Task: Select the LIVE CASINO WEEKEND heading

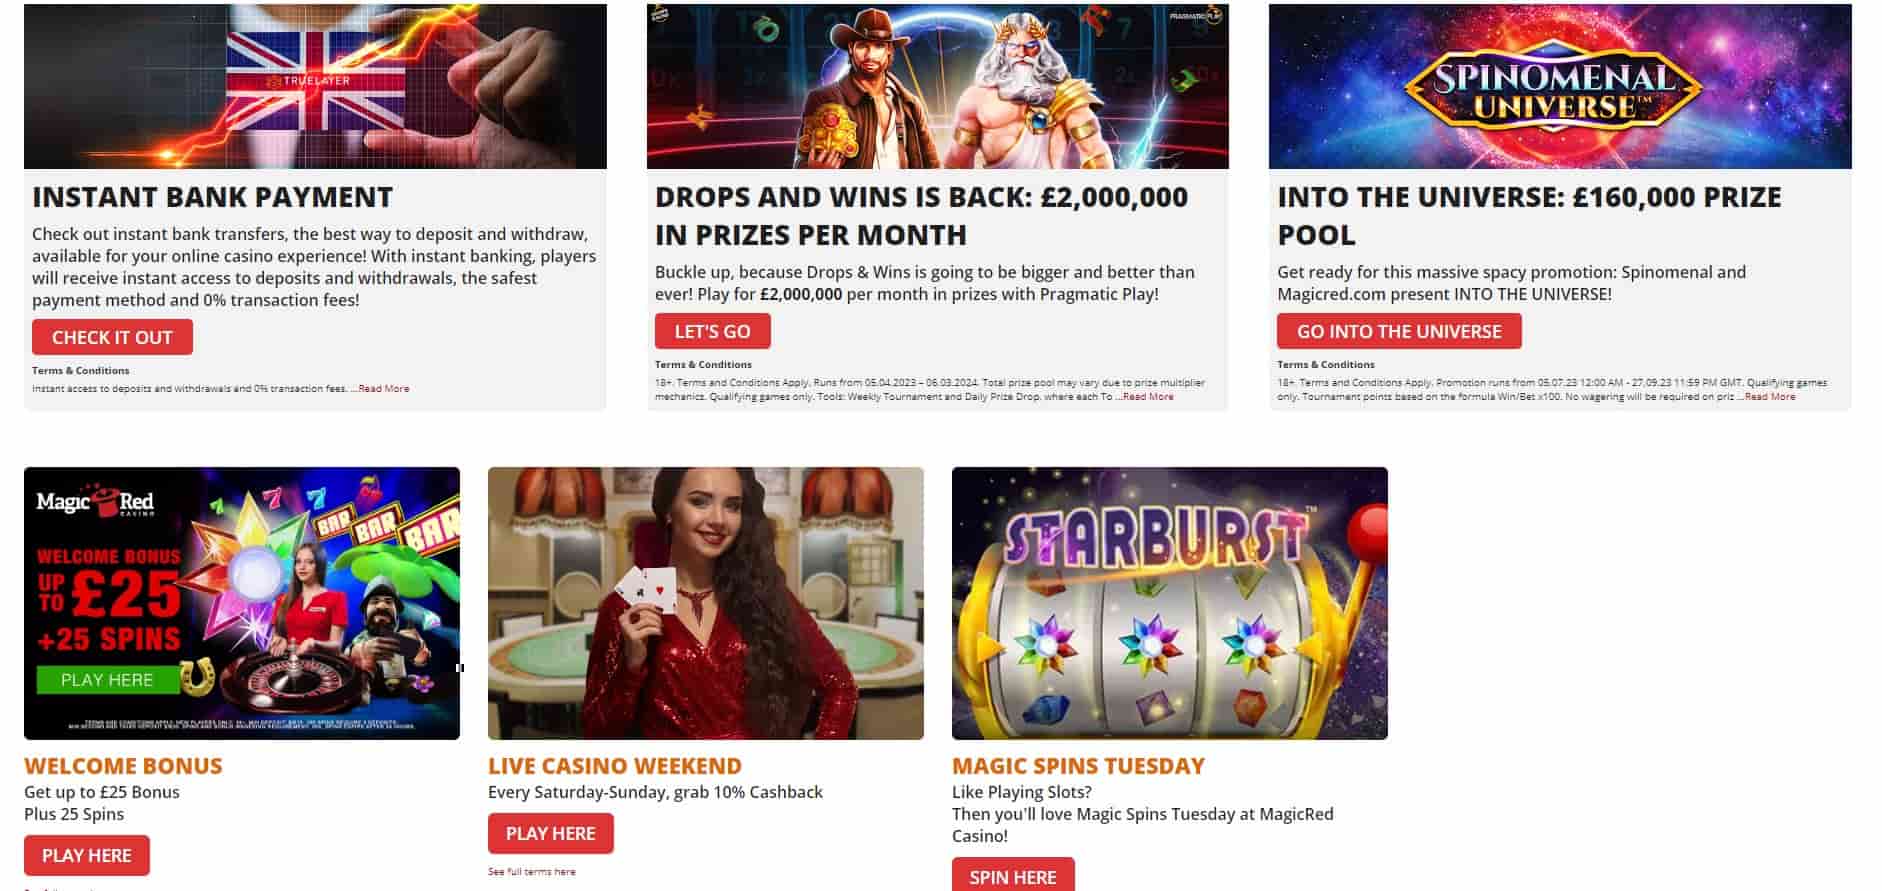Action: [615, 766]
